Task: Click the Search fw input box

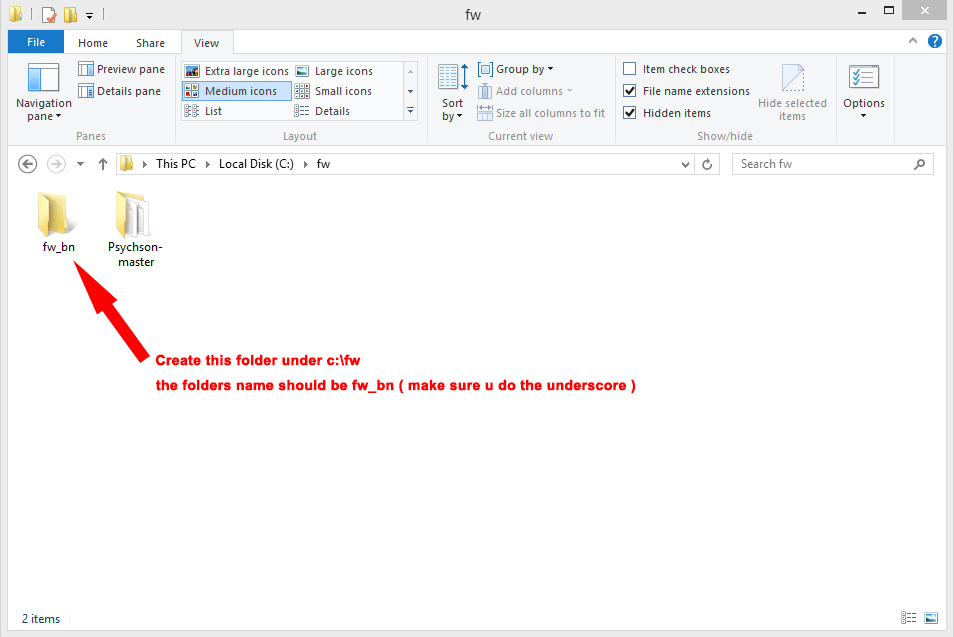Action: coord(825,164)
